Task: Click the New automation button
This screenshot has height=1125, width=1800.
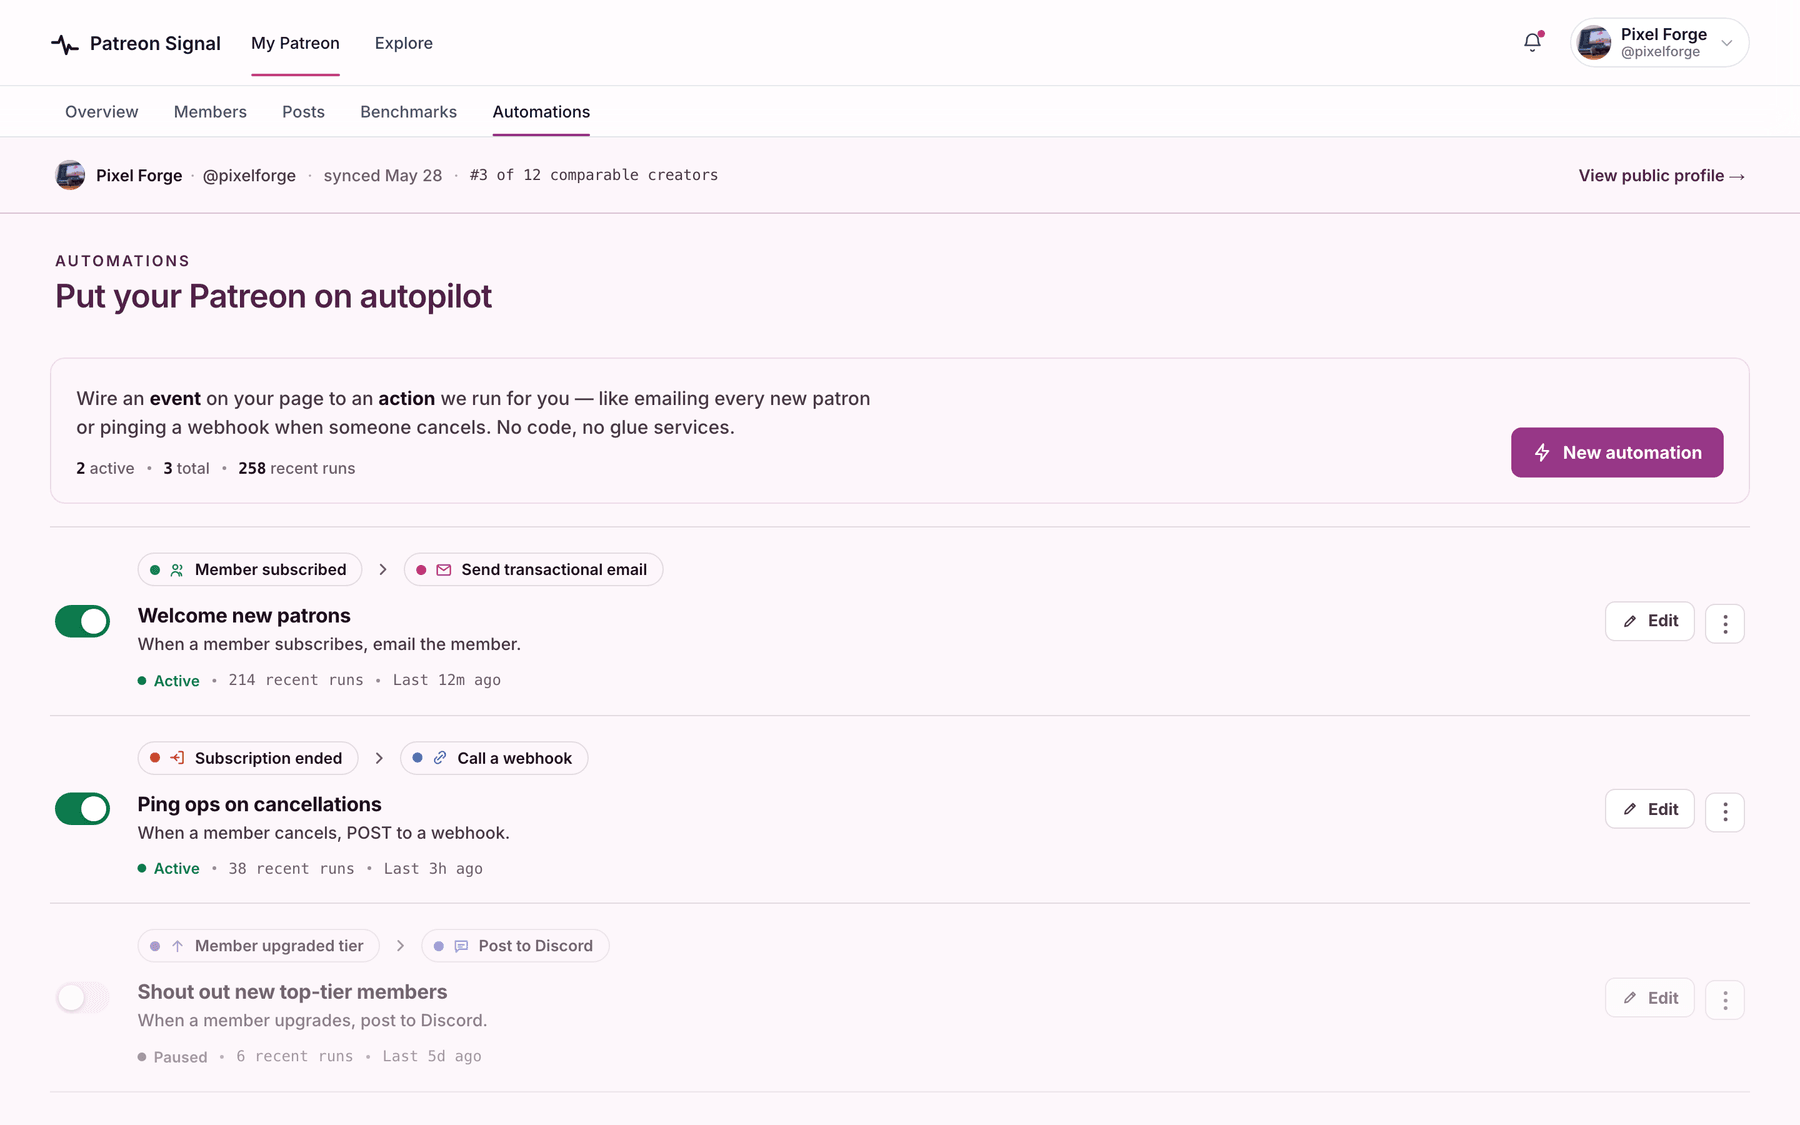Action: [1617, 452]
